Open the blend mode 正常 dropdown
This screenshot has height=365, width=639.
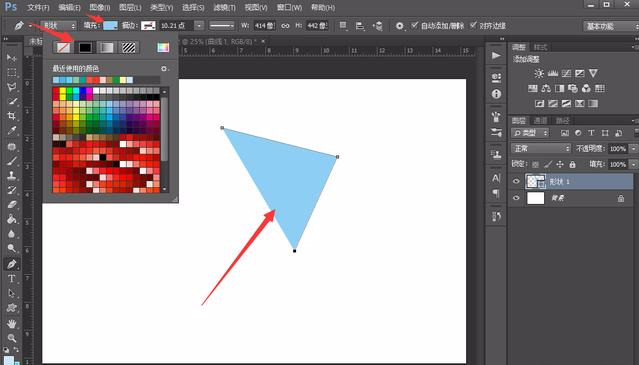point(541,149)
